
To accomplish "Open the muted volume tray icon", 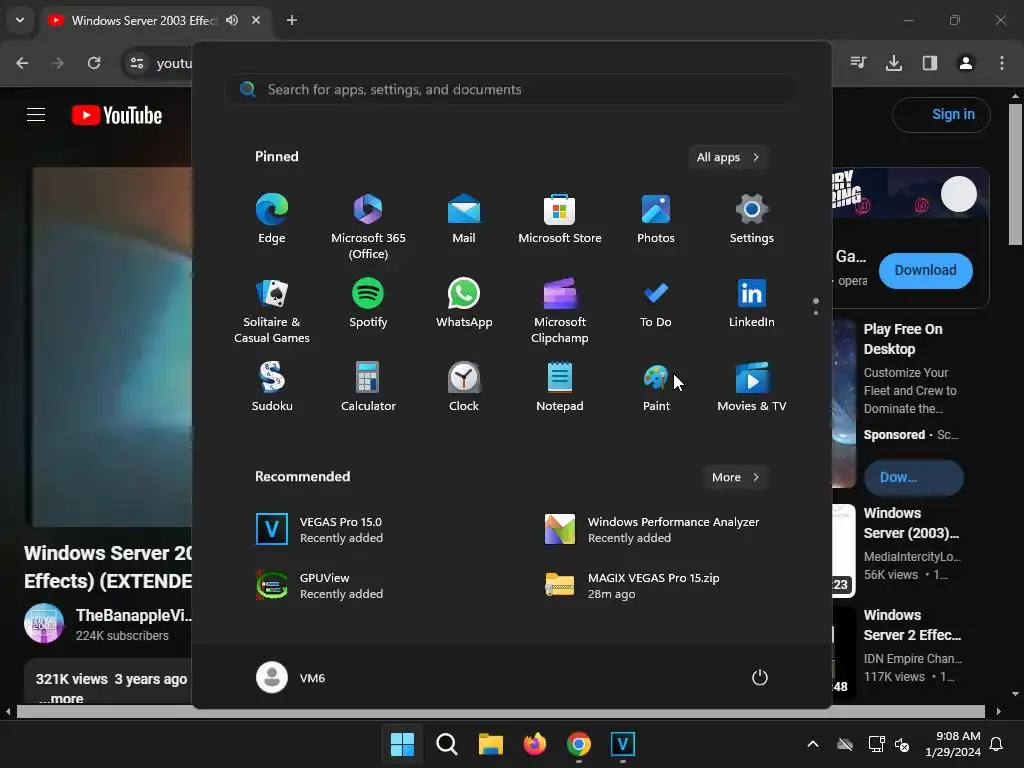I will 902,744.
